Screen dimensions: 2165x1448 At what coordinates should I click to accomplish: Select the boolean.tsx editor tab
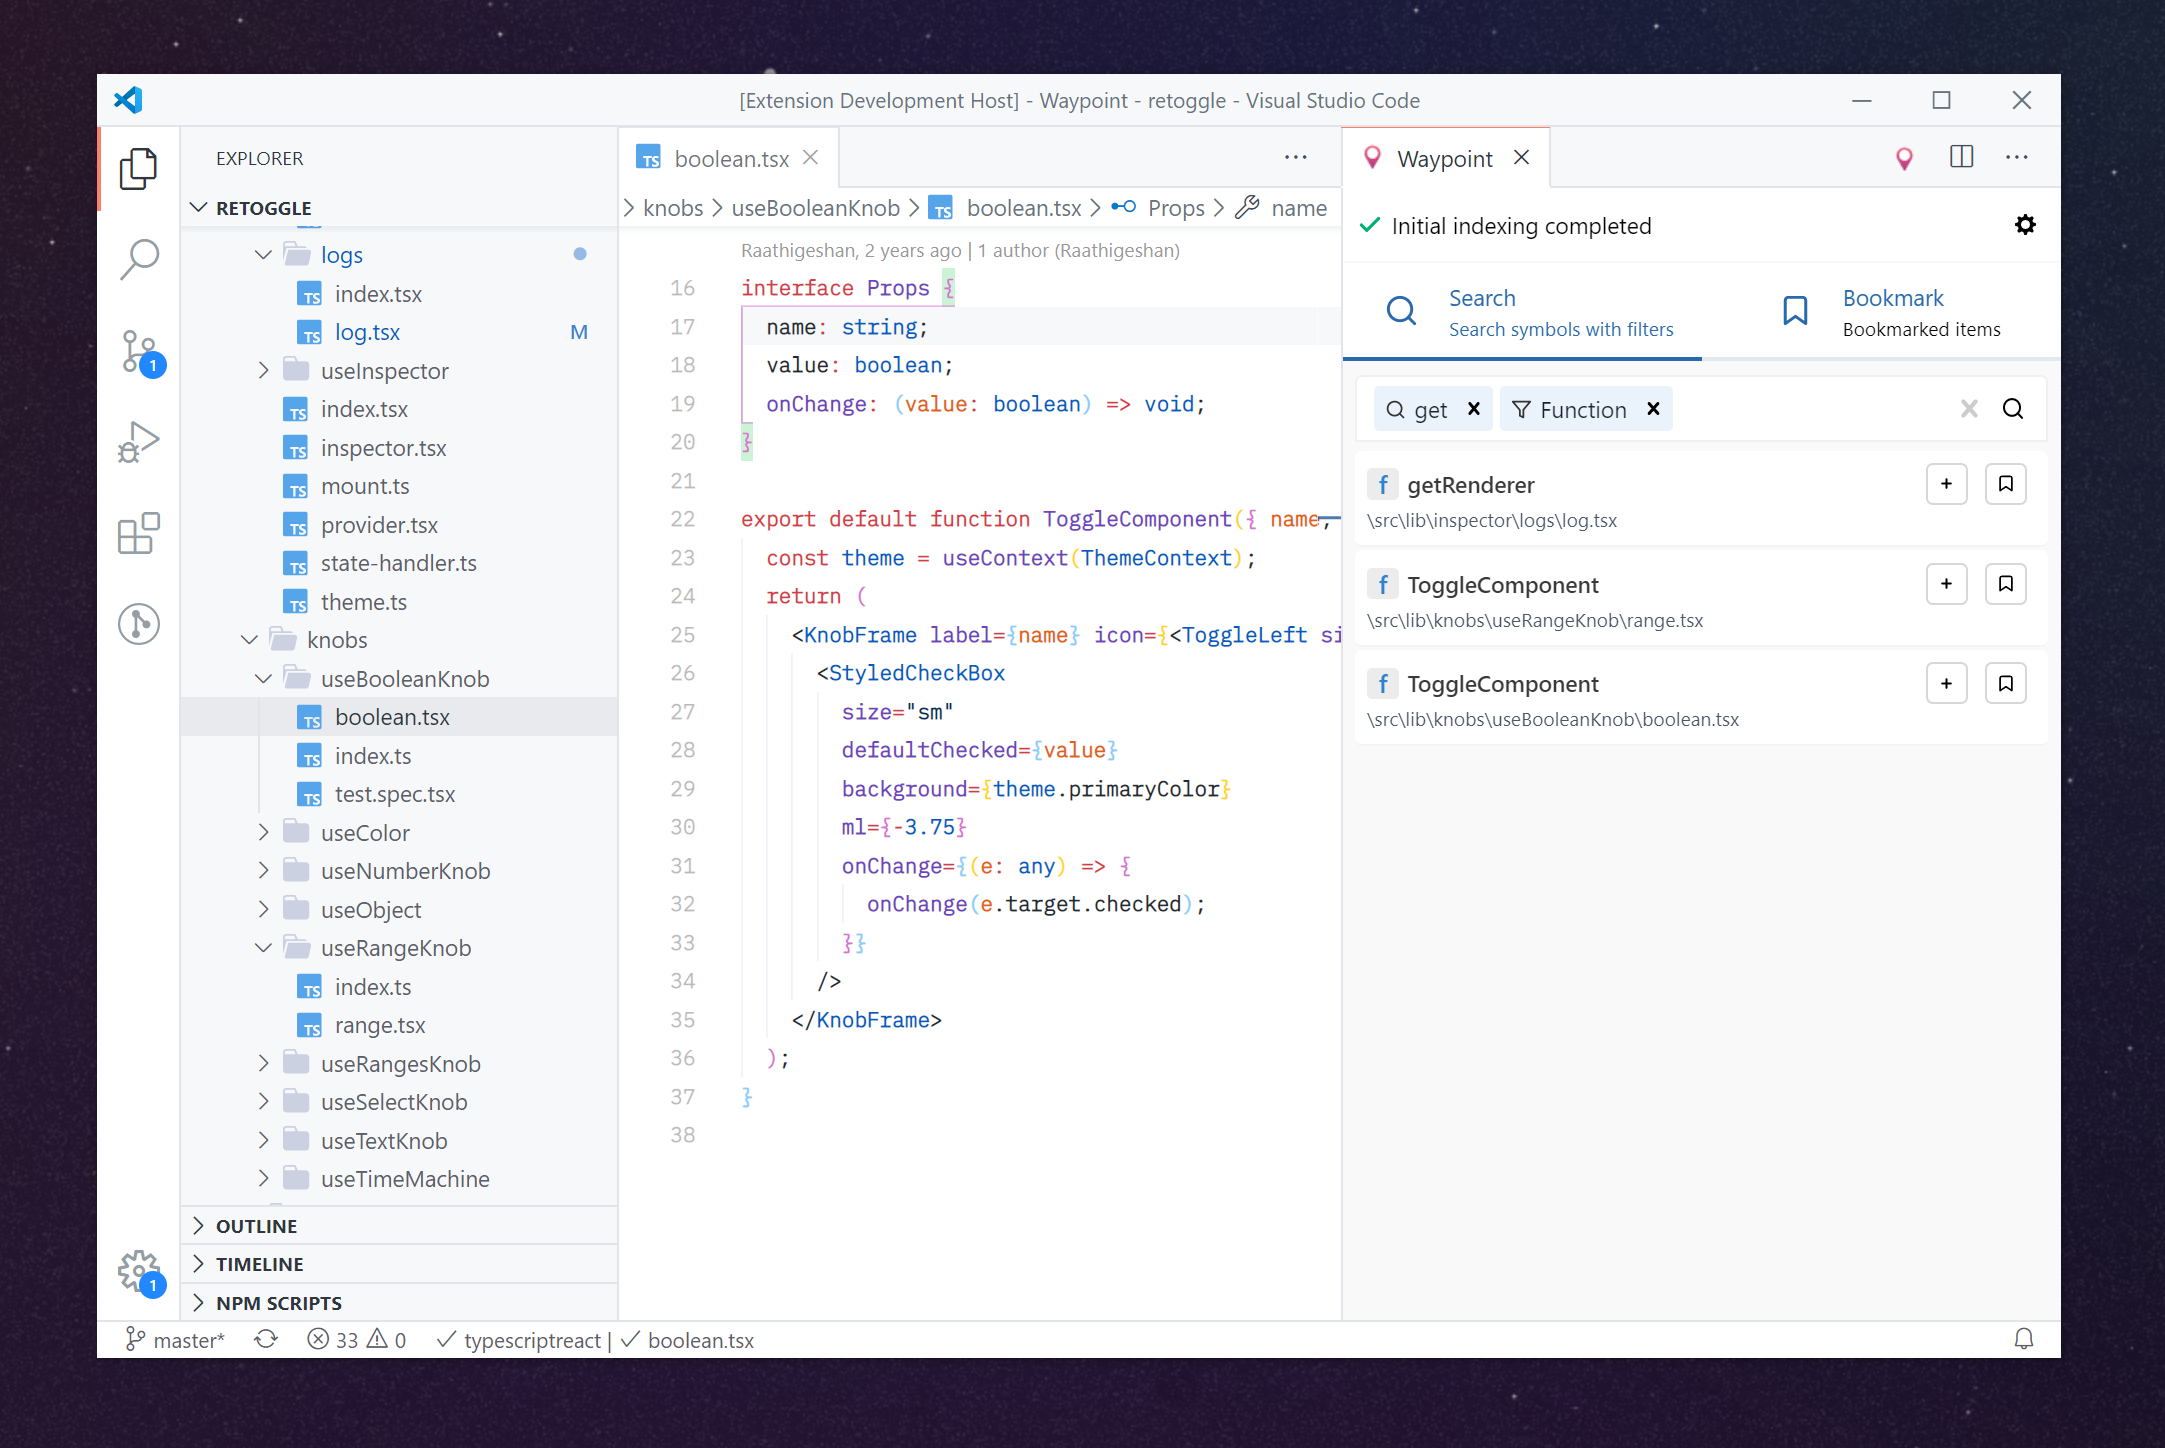pyautogui.click(x=730, y=159)
